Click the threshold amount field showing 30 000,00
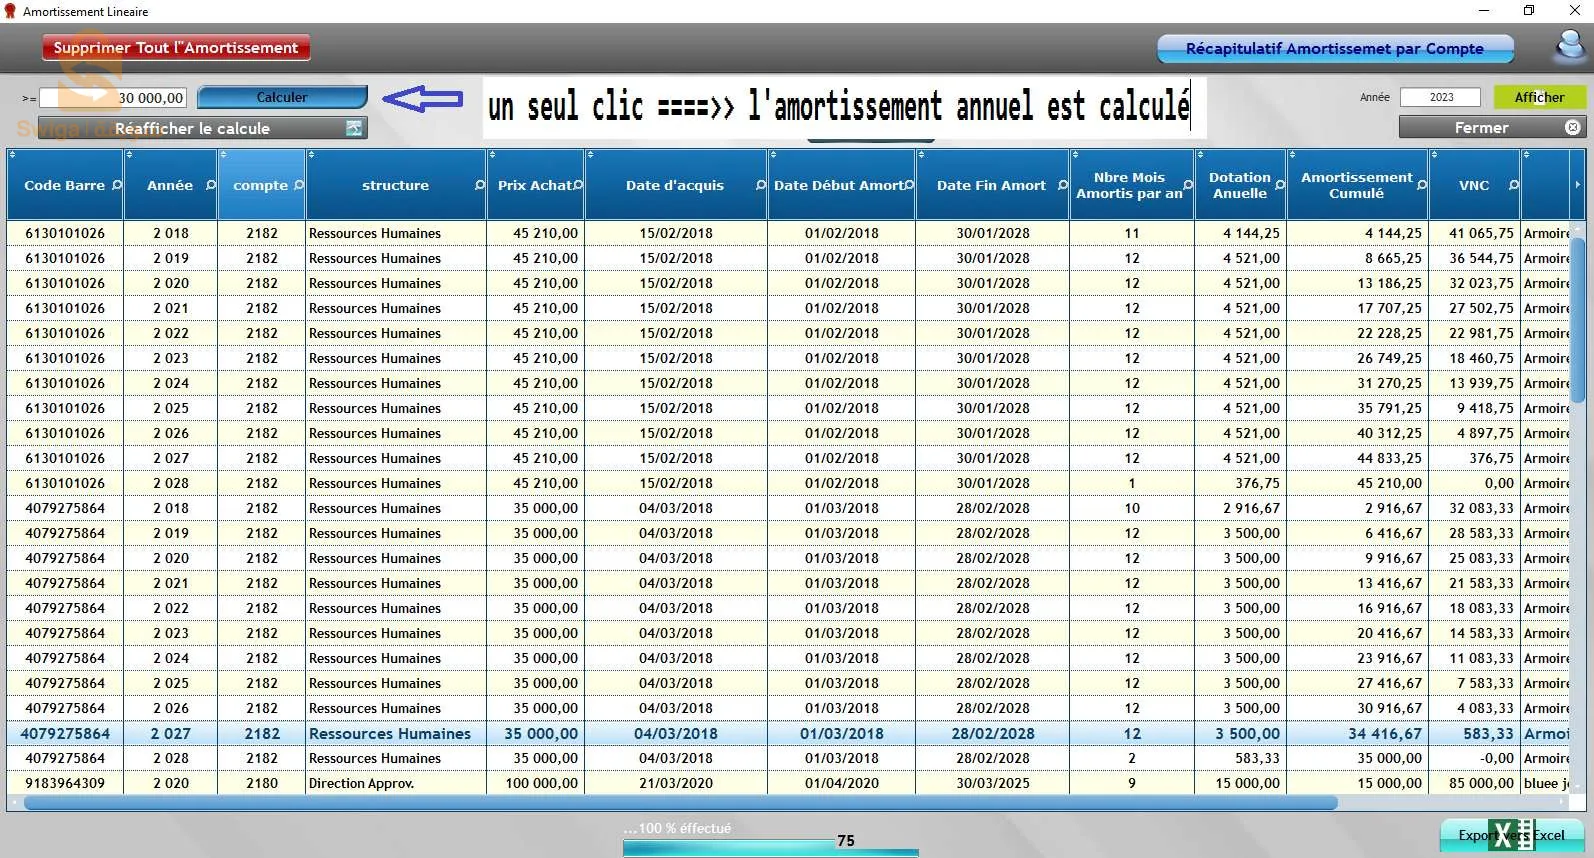Screen dimensions: 1594x858 coord(113,98)
